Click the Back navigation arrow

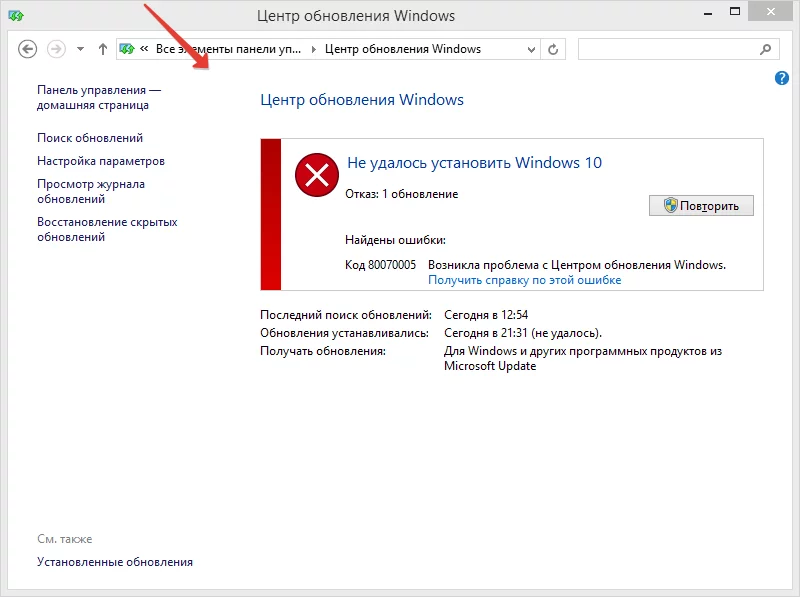28,49
